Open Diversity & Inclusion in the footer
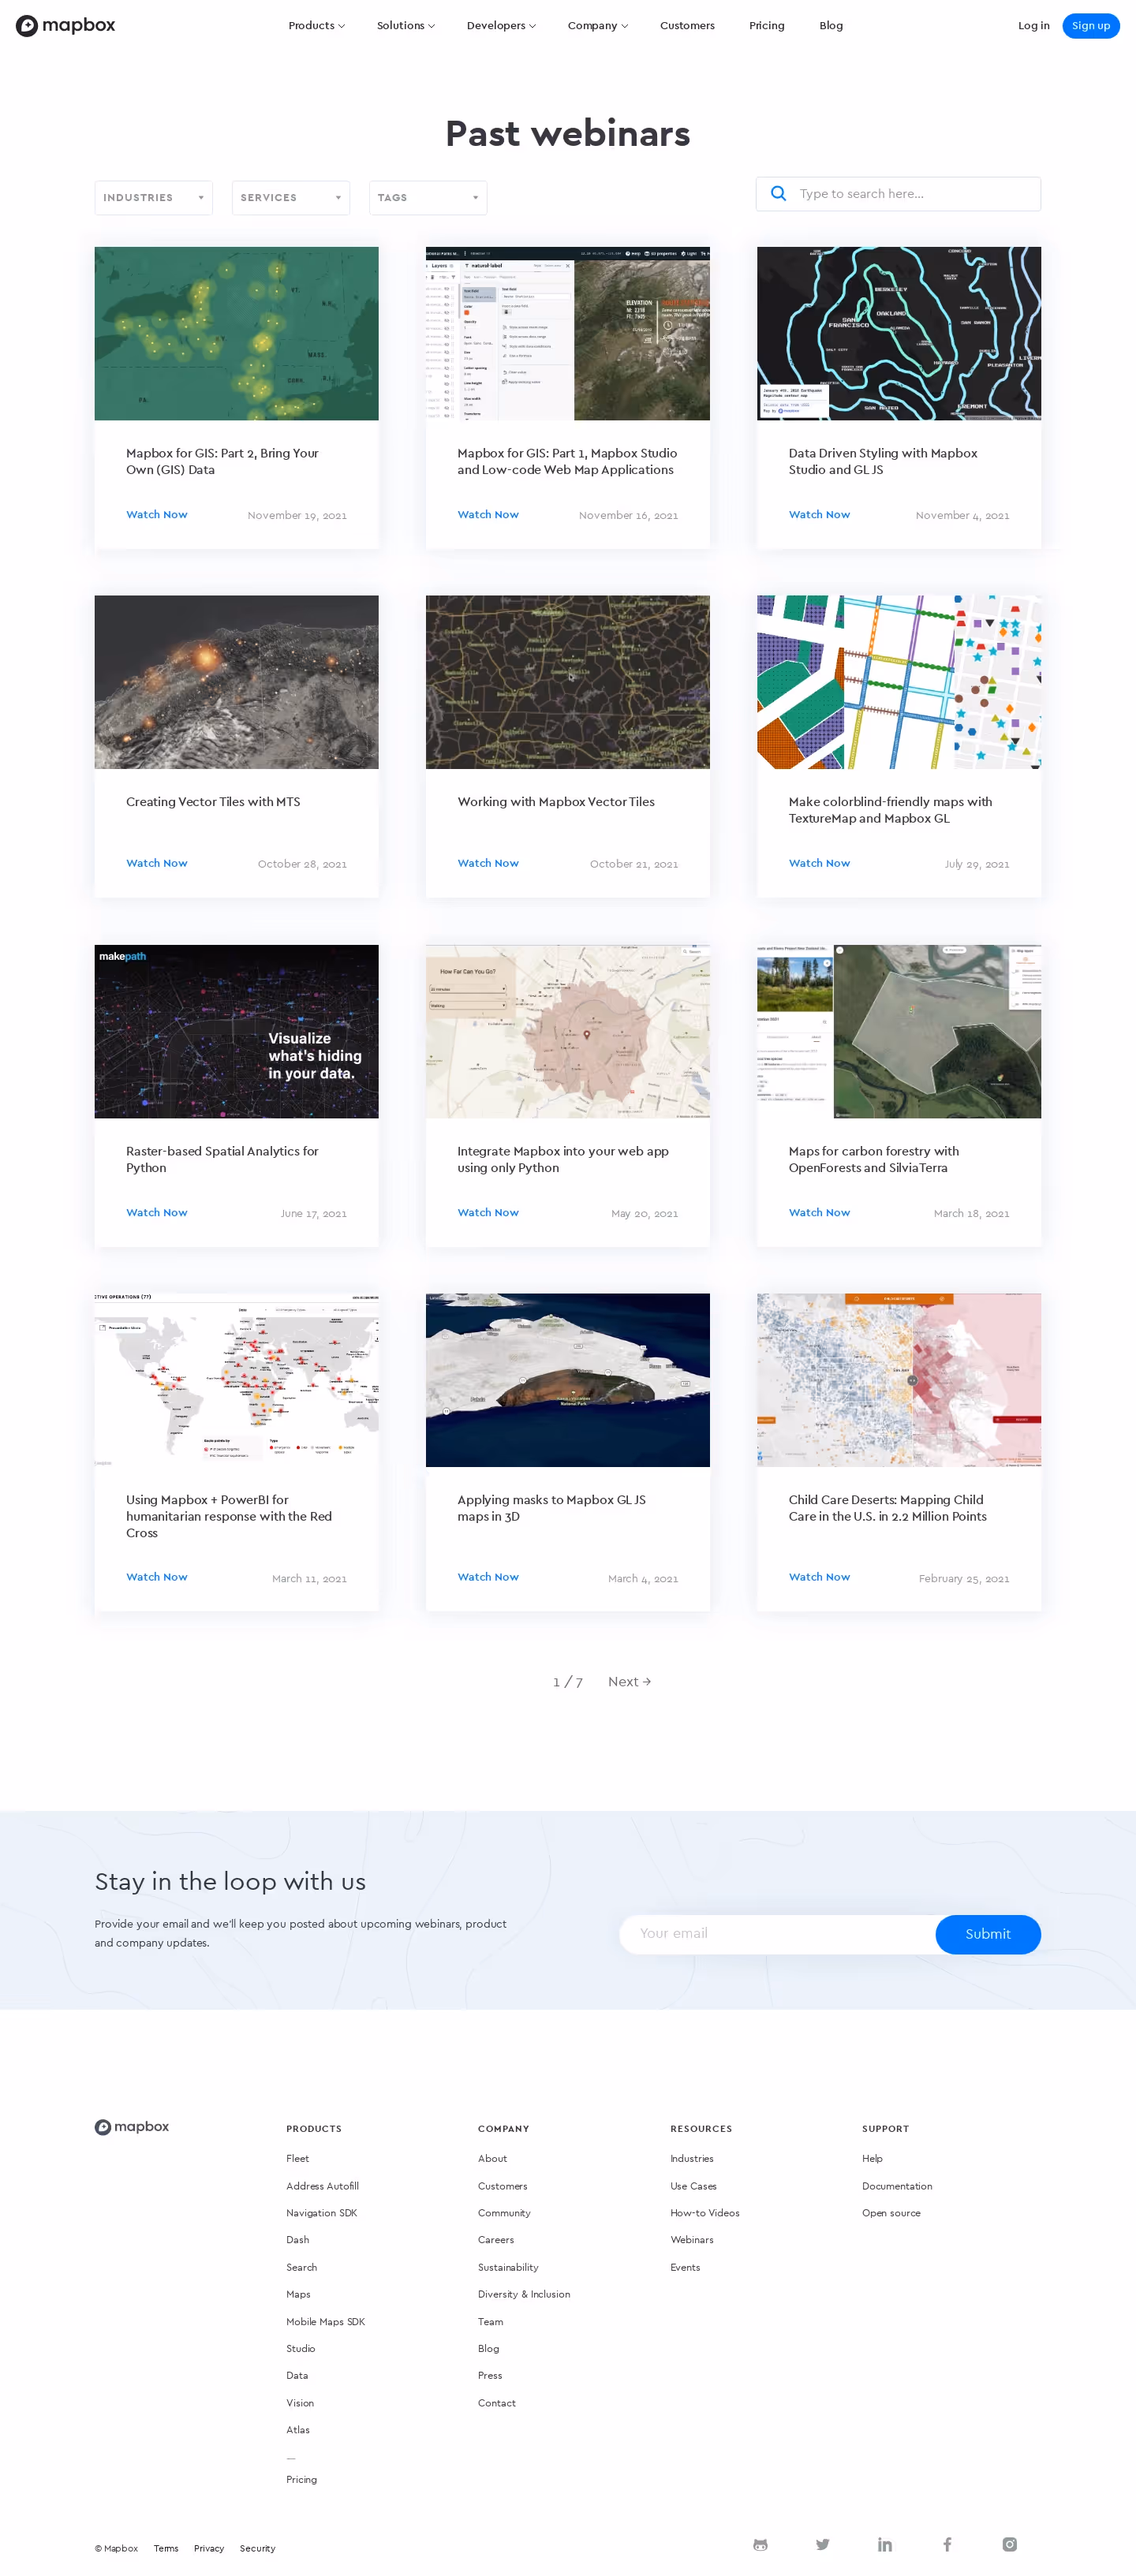This screenshot has width=1136, height=2576. pyautogui.click(x=524, y=2294)
